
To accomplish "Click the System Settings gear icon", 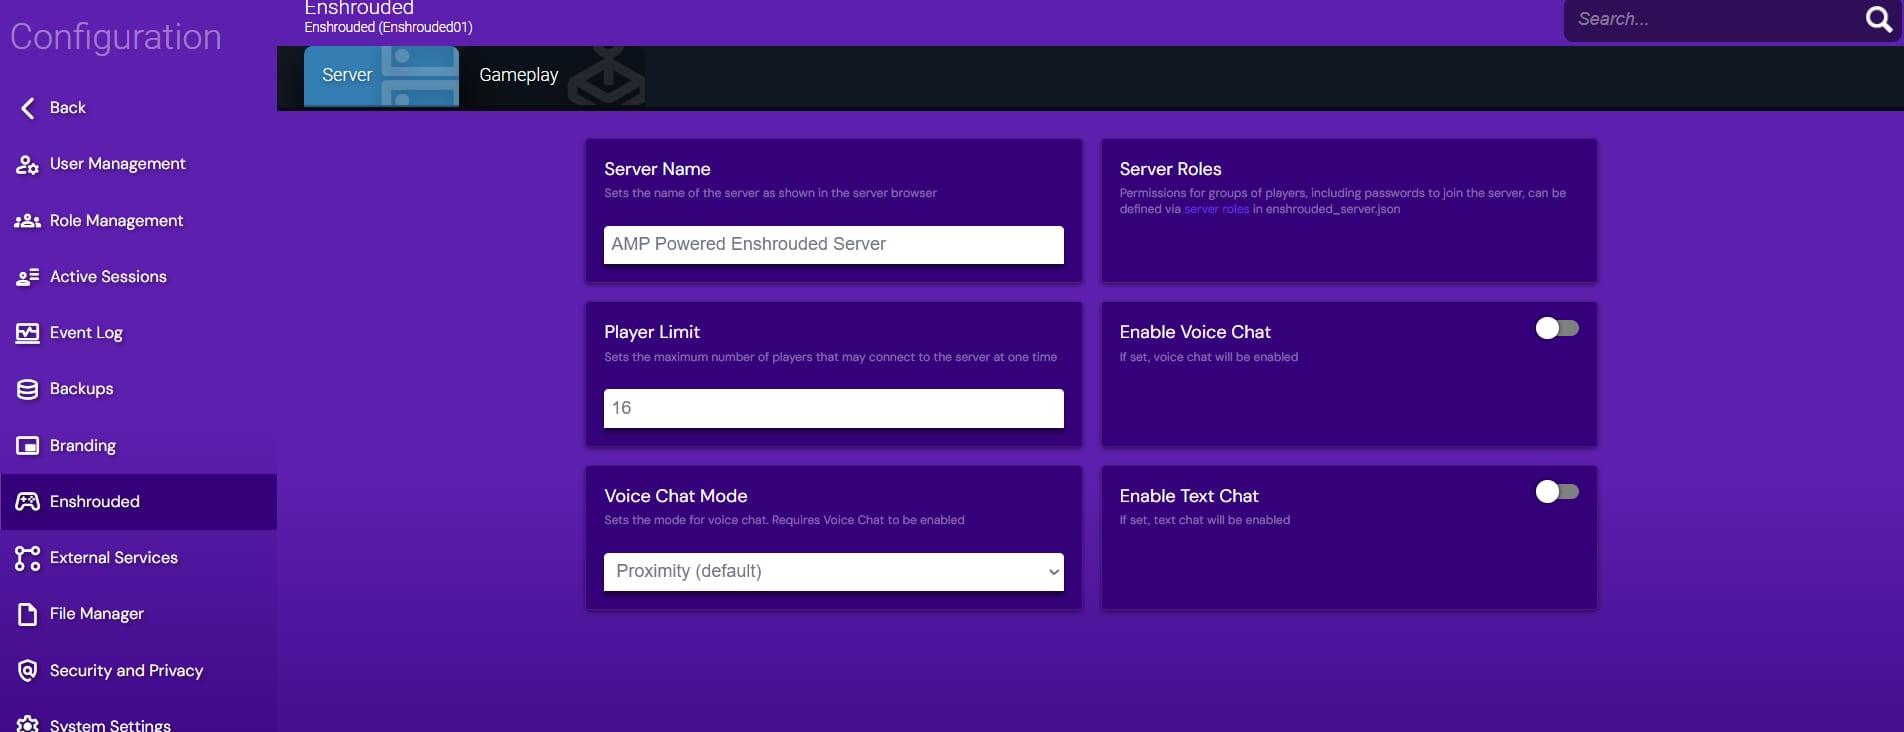I will click(27, 724).
